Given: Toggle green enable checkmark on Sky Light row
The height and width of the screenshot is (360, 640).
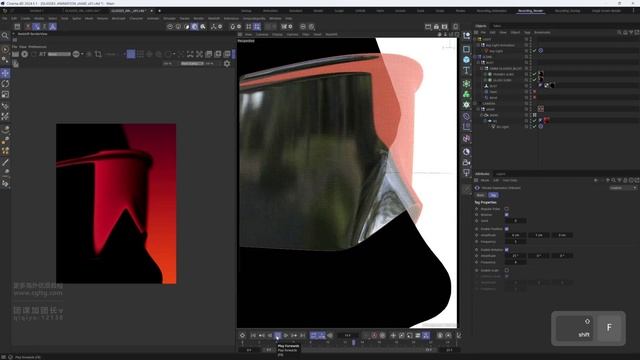Looking at the screenshot, I should pos(534,51).
